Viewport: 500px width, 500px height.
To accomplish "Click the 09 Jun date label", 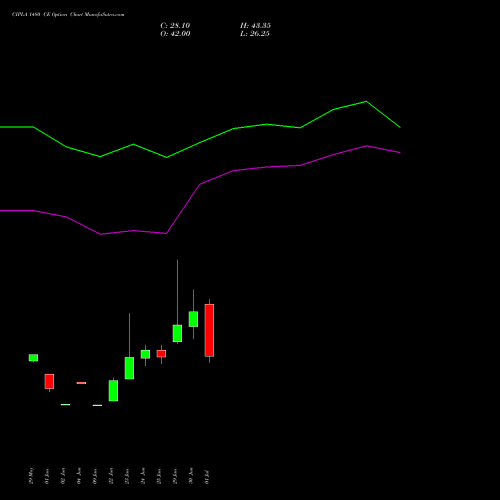I will pyautogui.click(x=95, y=477).
